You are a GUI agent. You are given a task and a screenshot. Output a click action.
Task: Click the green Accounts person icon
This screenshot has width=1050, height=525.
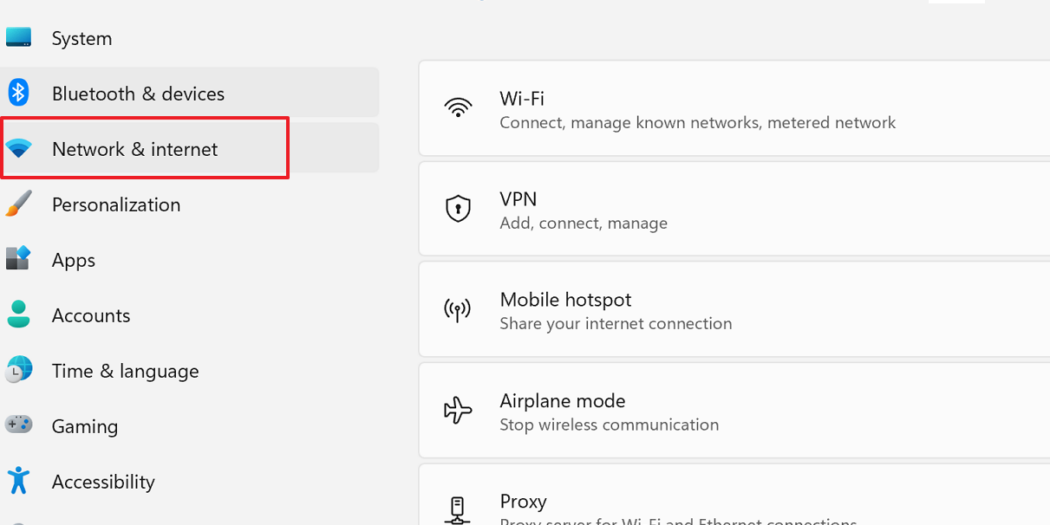tap(18, 315)
